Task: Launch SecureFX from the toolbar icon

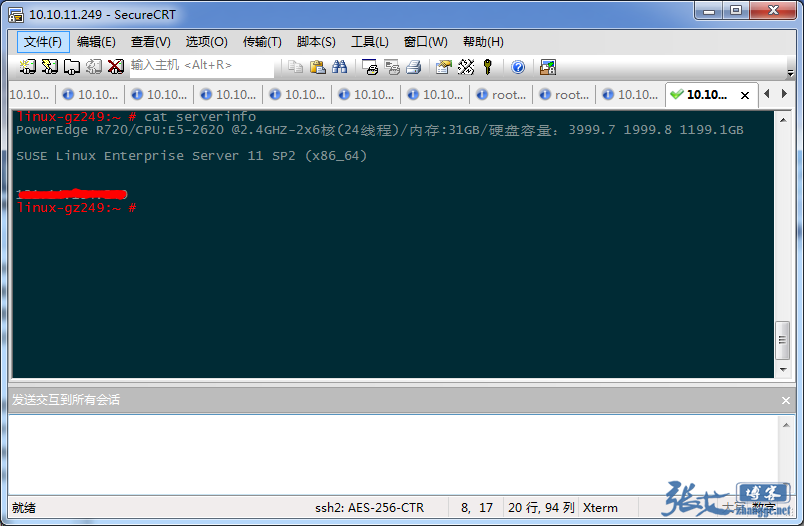Action: pos(548,67)
